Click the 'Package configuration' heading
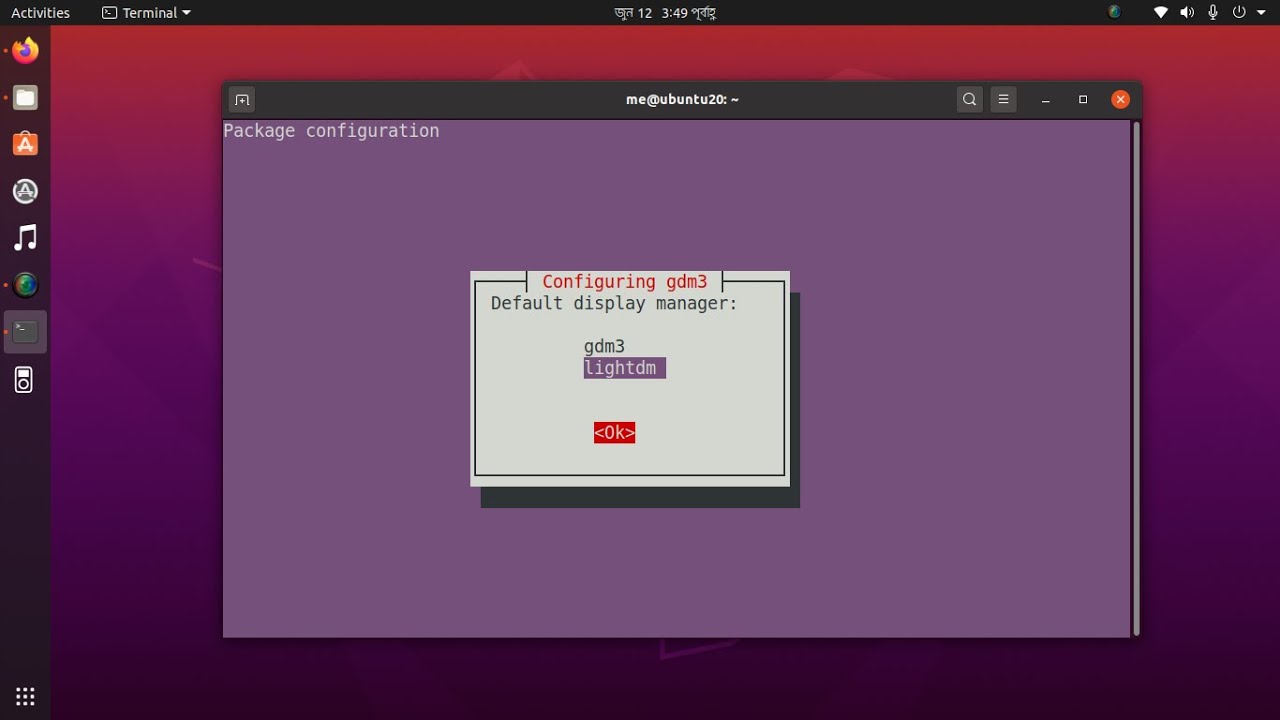This screenshot has height=720, width=1280. pyautogui.click(x=331, y=131)
